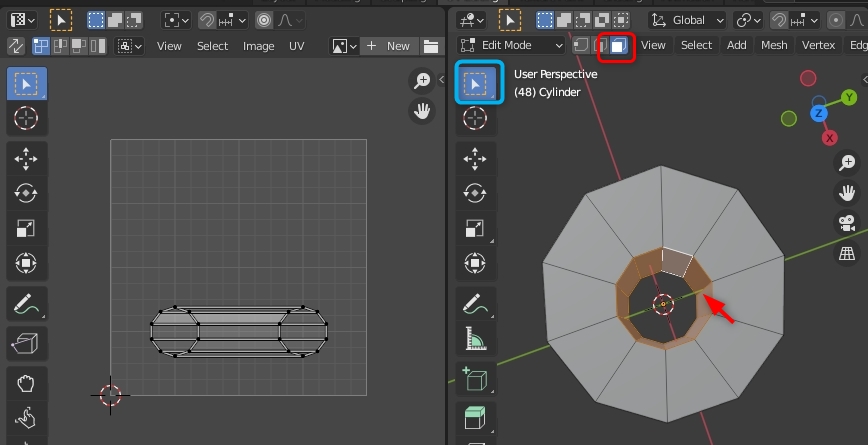Switch perspective/orthographic grid icon in viewport
The image size is (868, 445).
(847, 254)
